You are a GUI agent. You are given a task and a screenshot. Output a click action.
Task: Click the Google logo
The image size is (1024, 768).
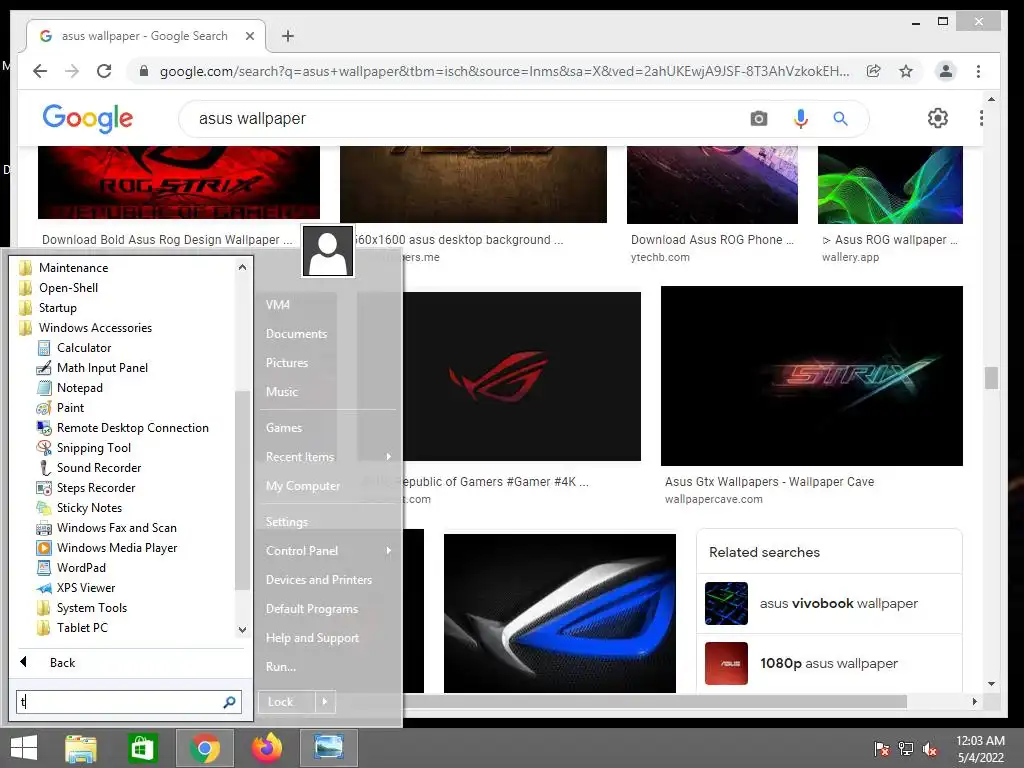(88, 118)
